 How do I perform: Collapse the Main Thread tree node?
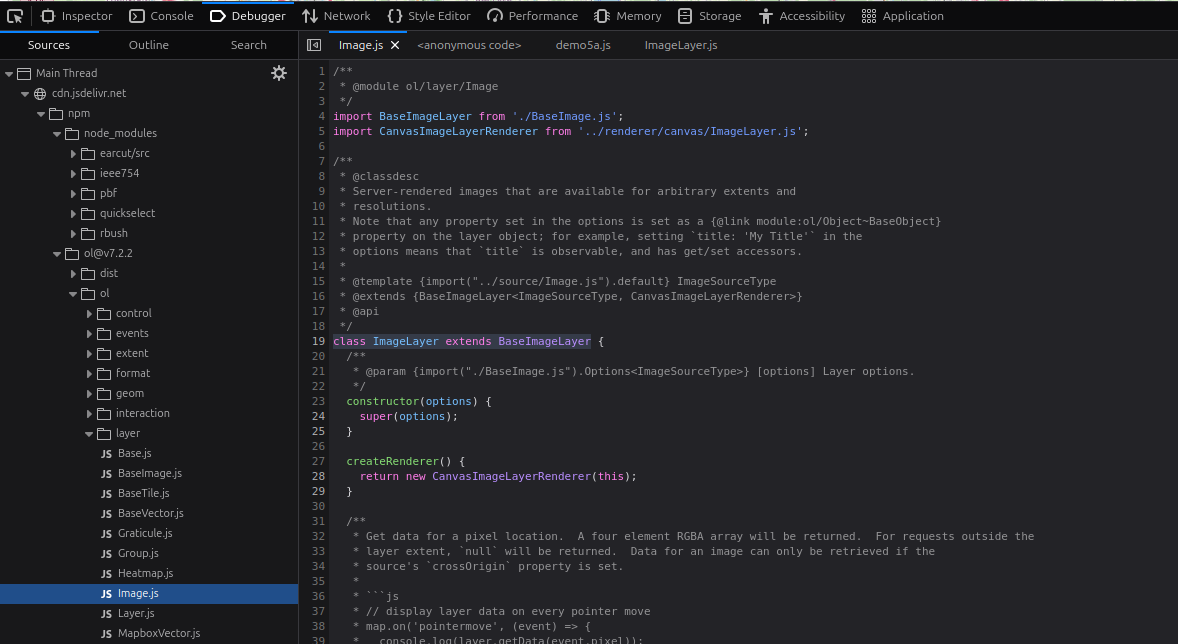[9, 74]
